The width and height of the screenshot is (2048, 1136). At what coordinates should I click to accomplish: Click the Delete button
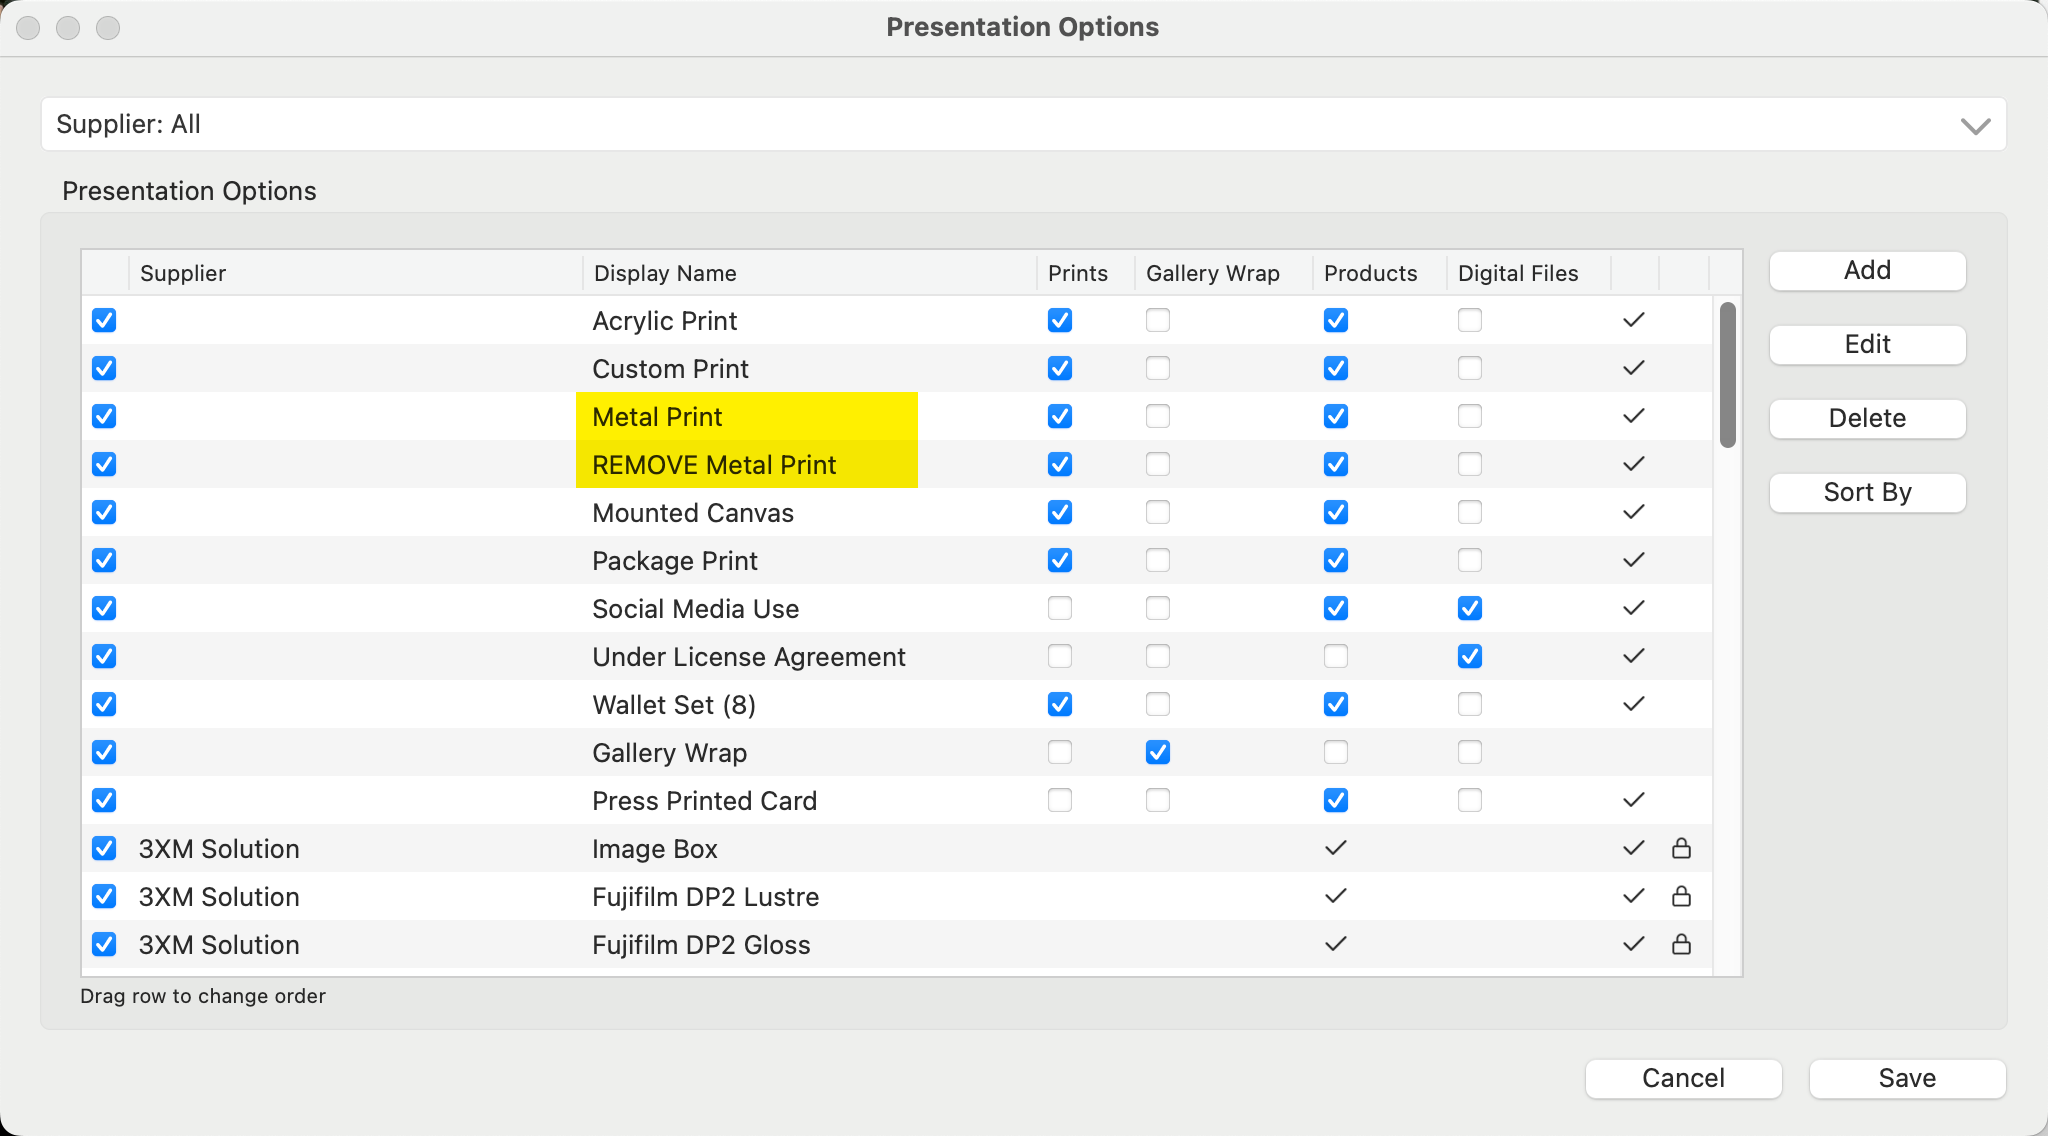tap(1866, 418)
